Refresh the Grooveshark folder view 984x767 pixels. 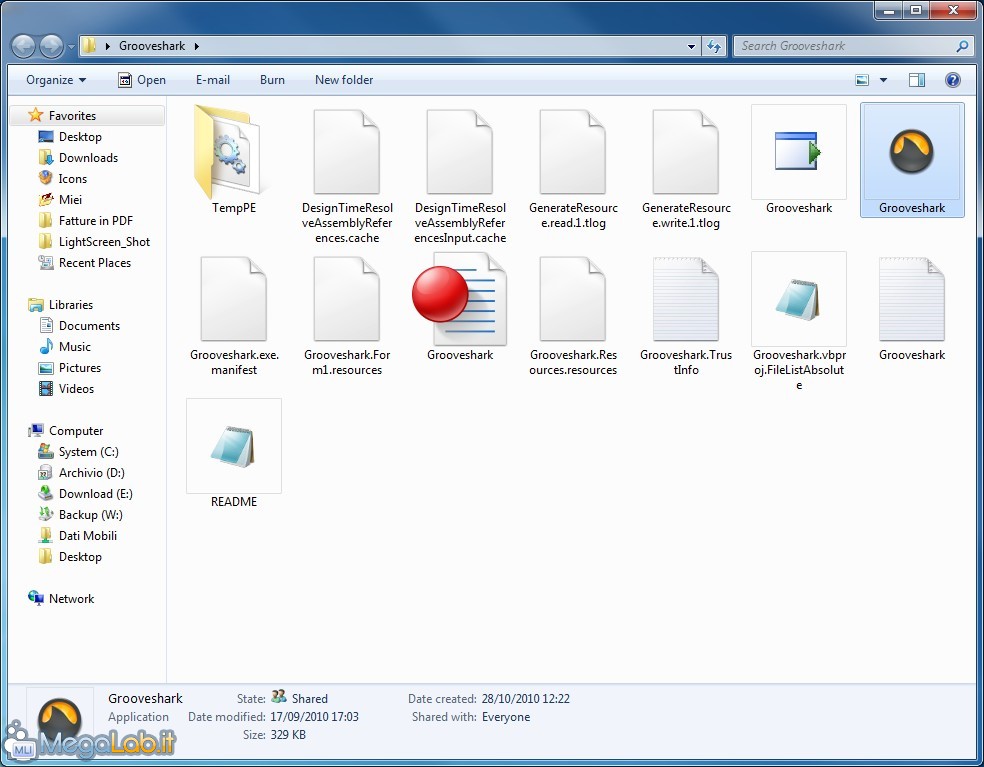pos(714,46)
